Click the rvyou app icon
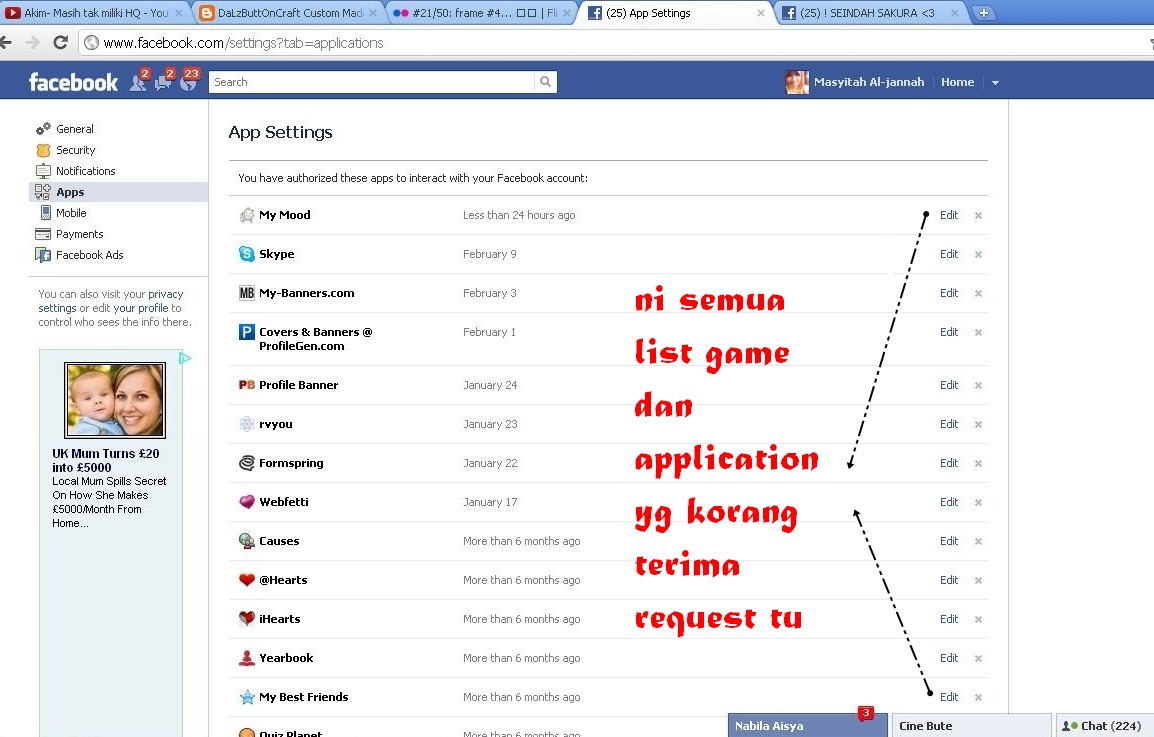The height and width of the screenshot is (737, 1154). click(247, 424)
